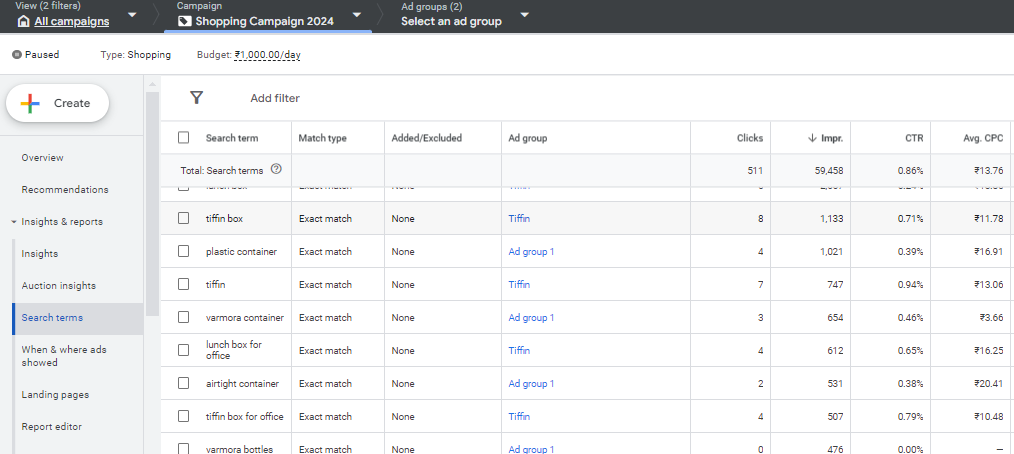Edit the ₹1,000.00/day budget link
This screenshot has width=1014, height=454.
tap(267, 55)
